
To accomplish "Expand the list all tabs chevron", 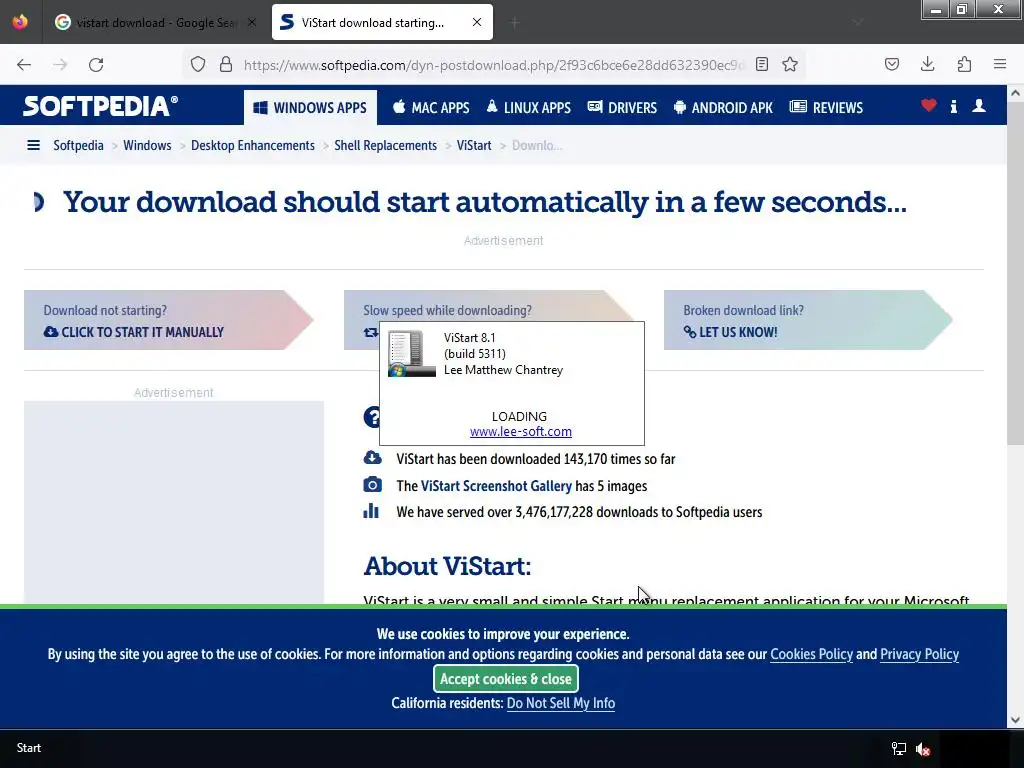I will coord(857,22).
